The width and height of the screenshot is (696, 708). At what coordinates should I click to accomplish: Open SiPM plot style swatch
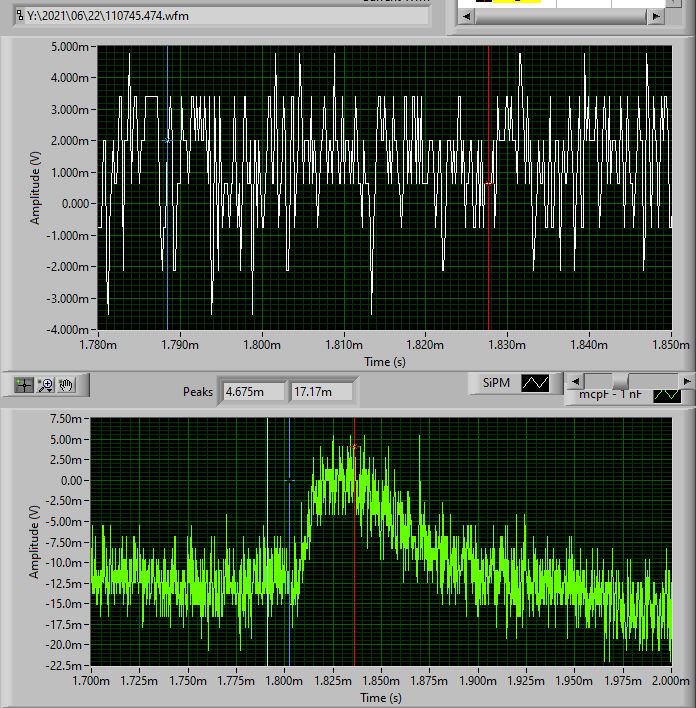point(537,383)
